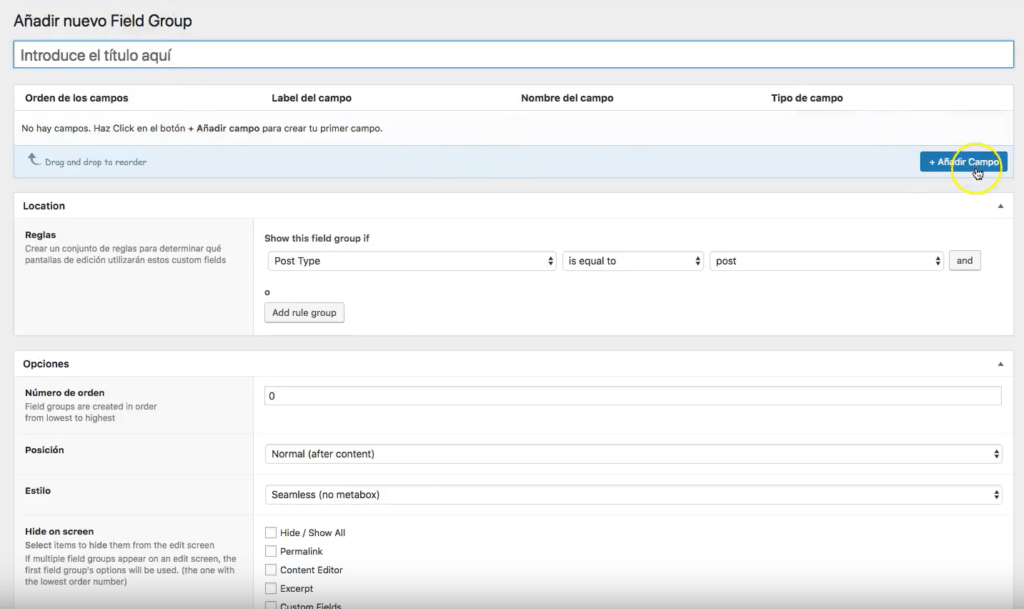Open the Estilo dropdown
The width and height of the screenshot is (1024, 609).
633,495
